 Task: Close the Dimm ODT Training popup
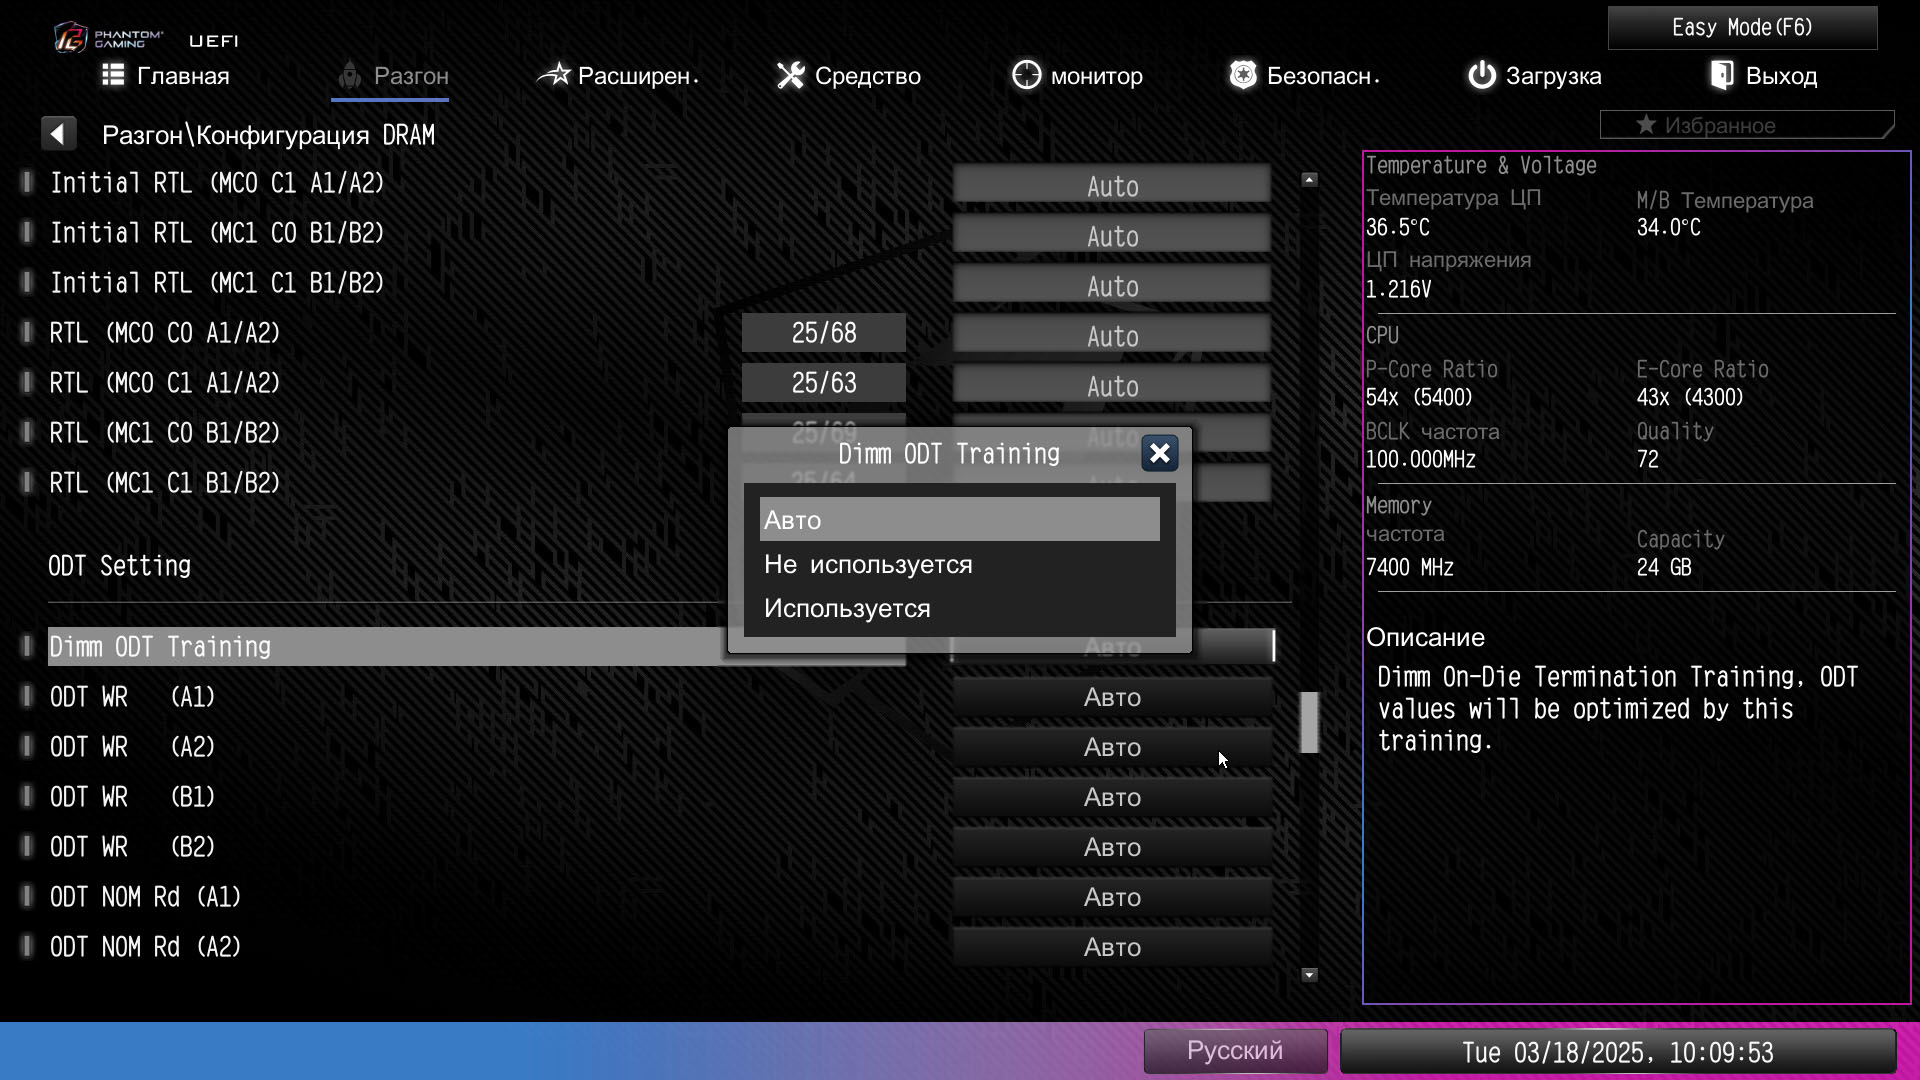click(x=1159, y=454)
